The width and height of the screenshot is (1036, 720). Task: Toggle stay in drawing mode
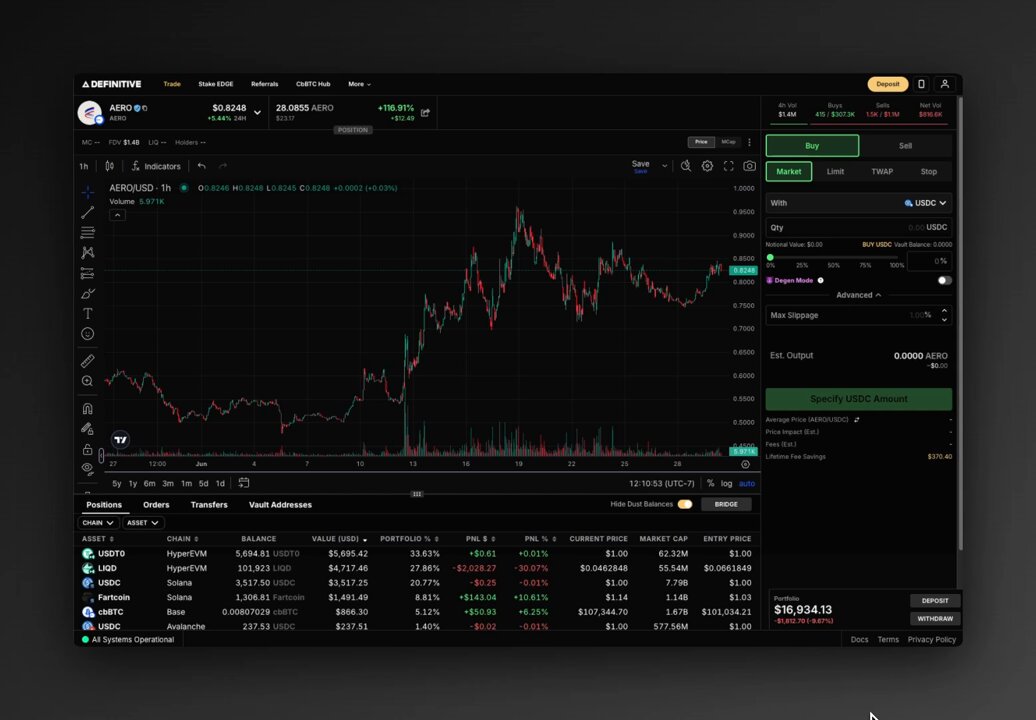87,429
